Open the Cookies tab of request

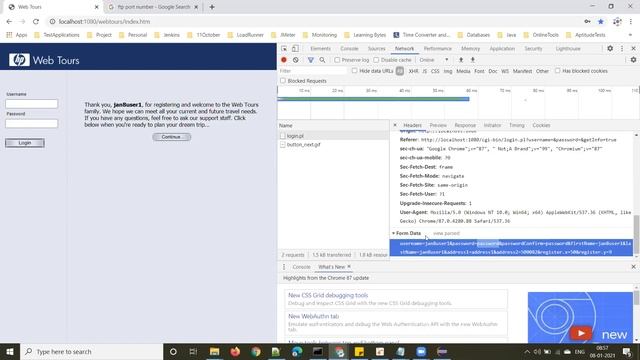[541, 125]
